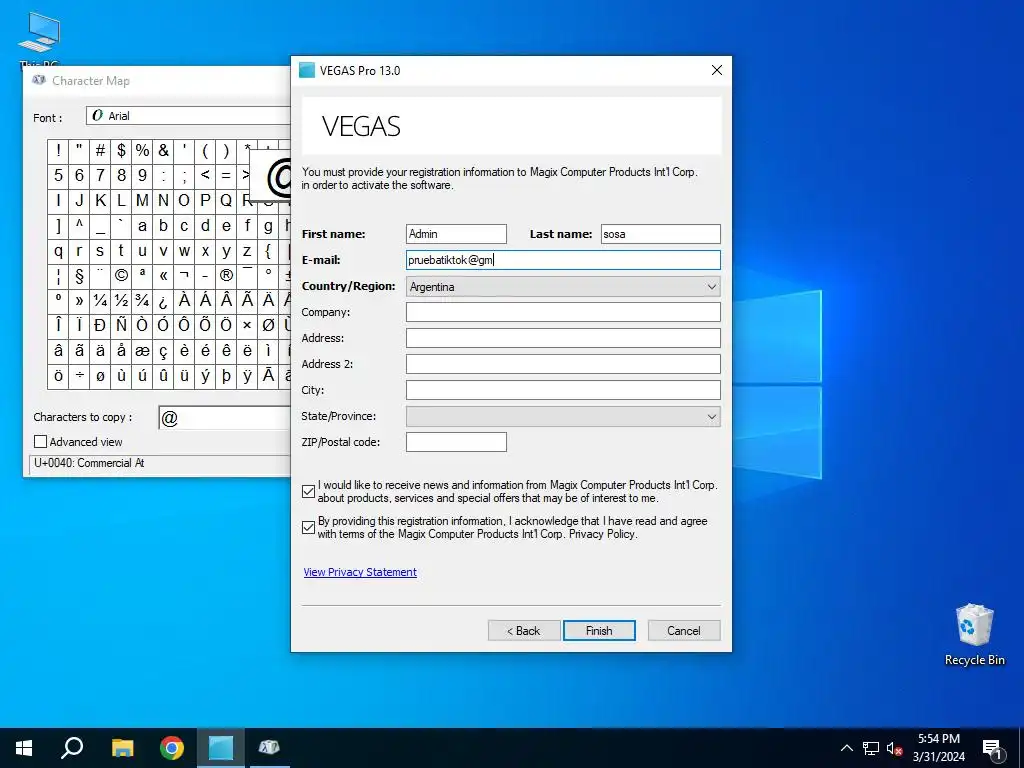Select the # character in Character Map

pos(100,151)
